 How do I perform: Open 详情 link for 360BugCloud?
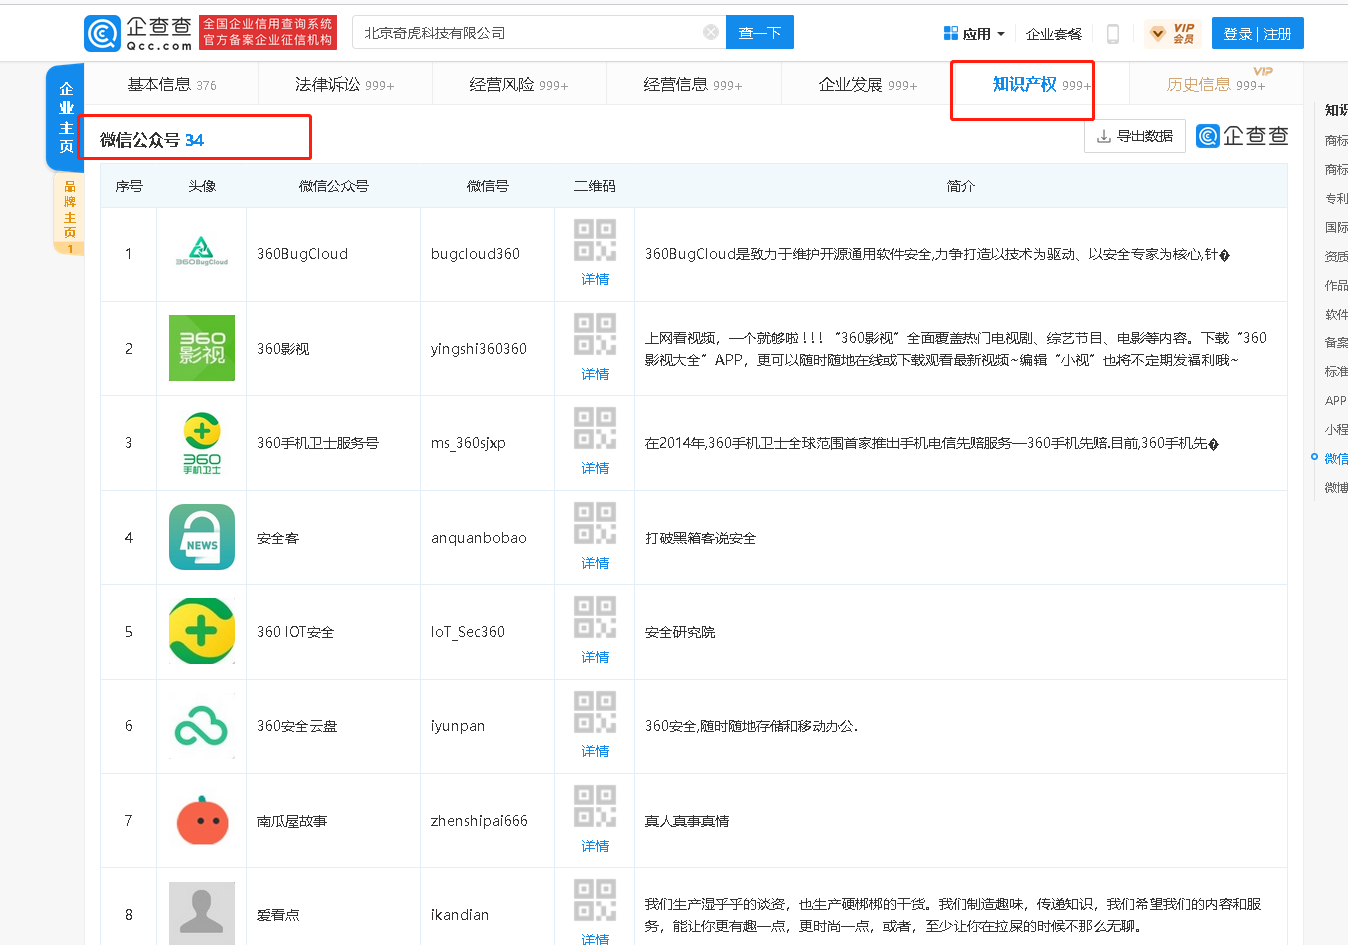[x=595, y=279]
